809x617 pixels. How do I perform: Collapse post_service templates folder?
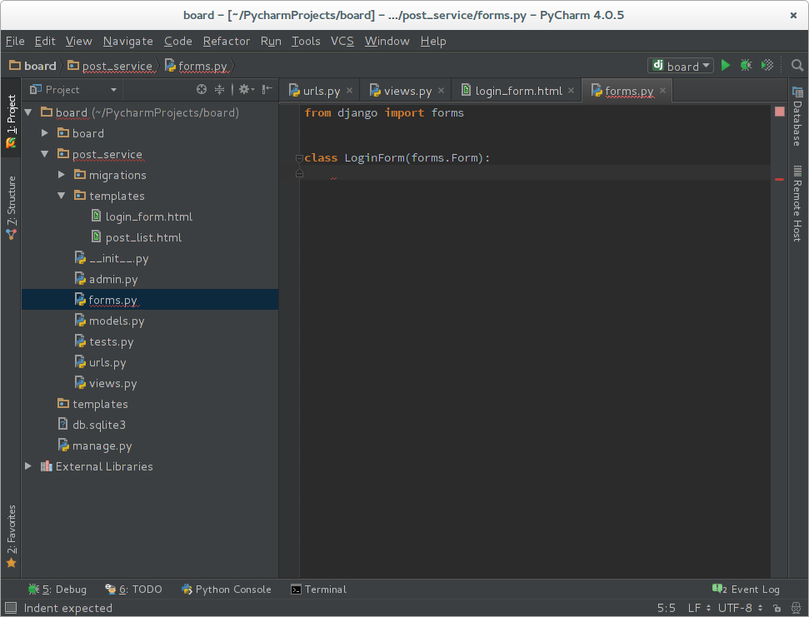(61, 196)
